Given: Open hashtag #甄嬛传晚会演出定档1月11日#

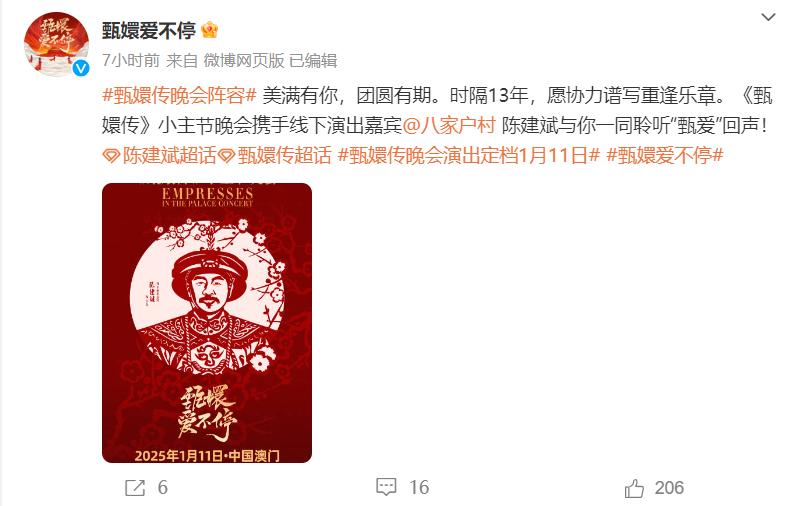Looking at the screenshot, I should pyautogui.click(x=468, y=155).
